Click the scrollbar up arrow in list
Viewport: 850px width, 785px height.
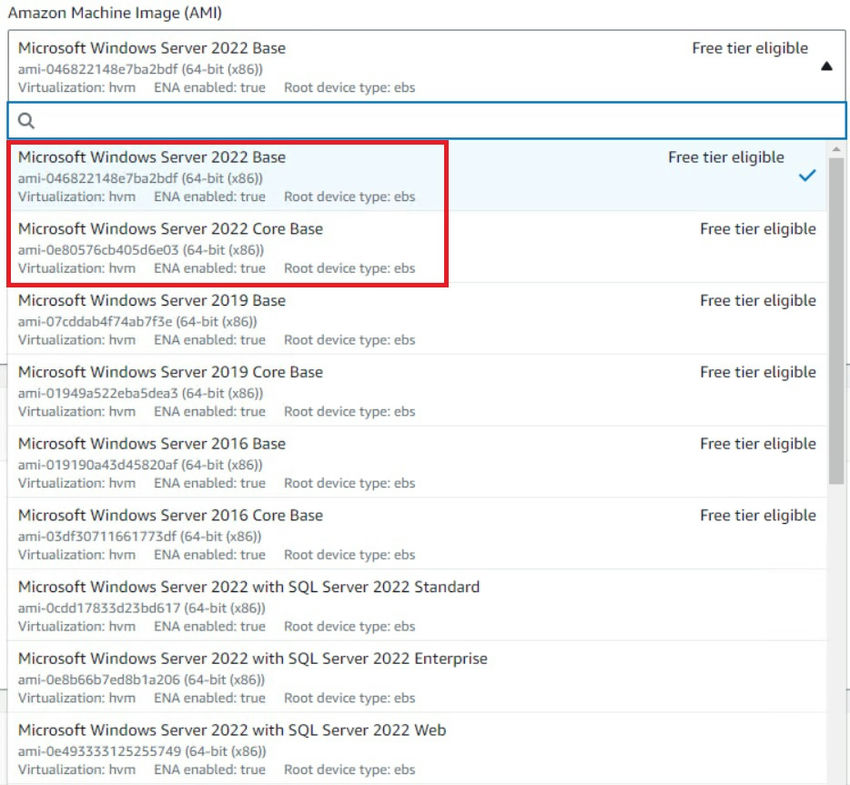836,149
